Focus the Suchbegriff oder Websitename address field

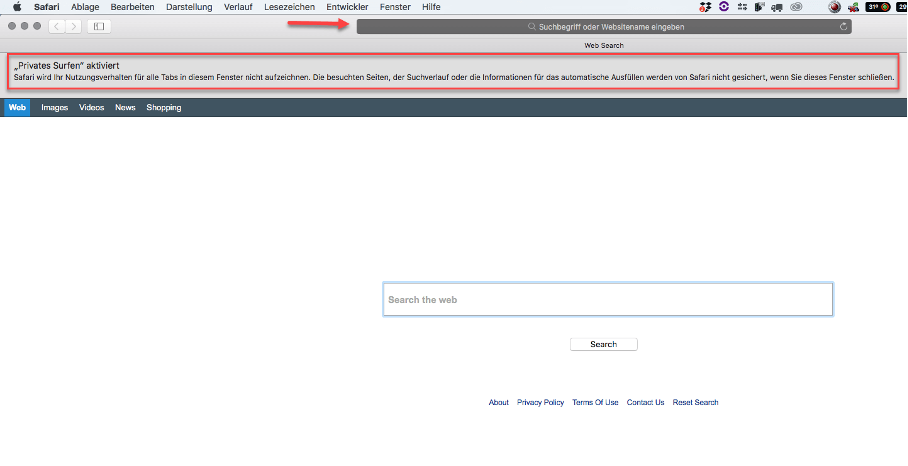[x=604, y=27]
